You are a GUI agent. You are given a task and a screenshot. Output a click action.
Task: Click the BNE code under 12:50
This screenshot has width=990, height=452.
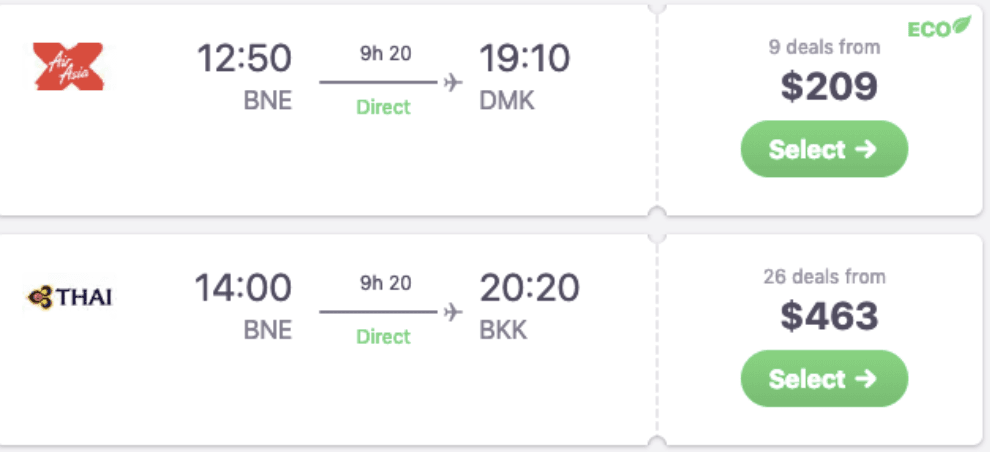click(268, 101)
